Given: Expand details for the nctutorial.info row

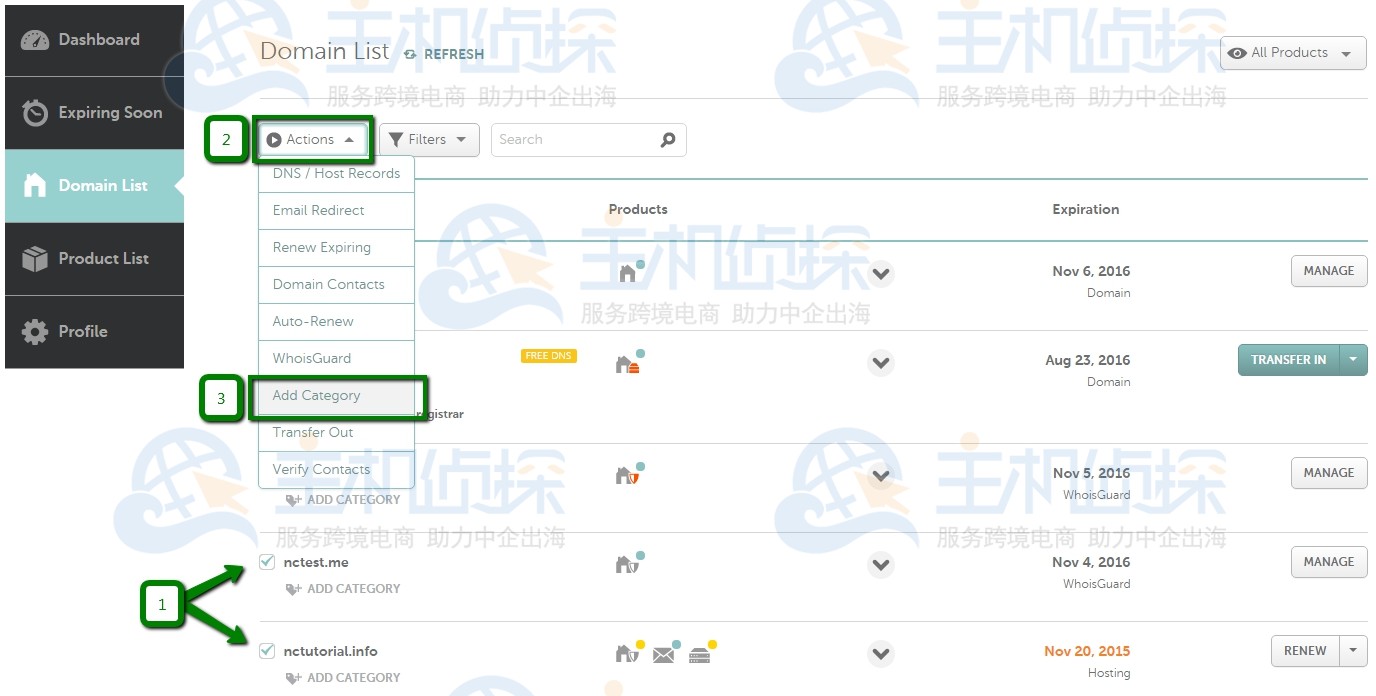Looking at the screenshot, I should [881, 653].
